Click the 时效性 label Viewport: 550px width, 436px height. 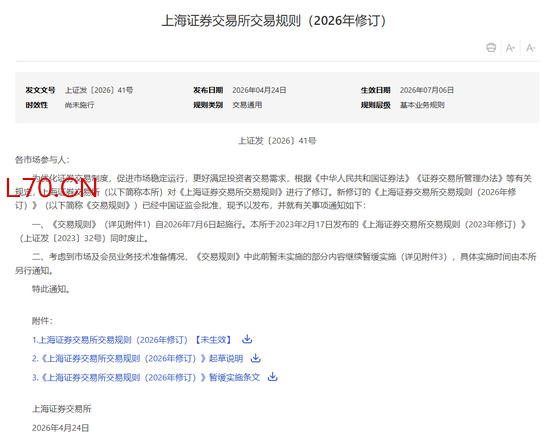point(36,105)
